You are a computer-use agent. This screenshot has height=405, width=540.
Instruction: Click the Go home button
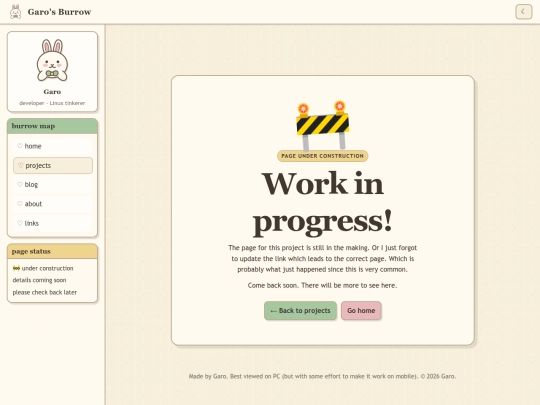(361, 311)
